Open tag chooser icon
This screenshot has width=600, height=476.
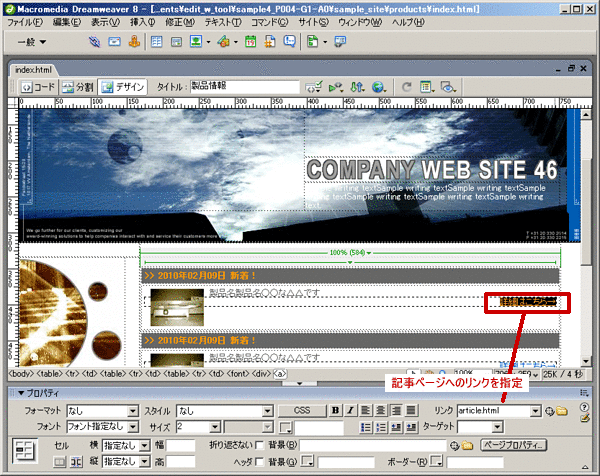point(340,41)
